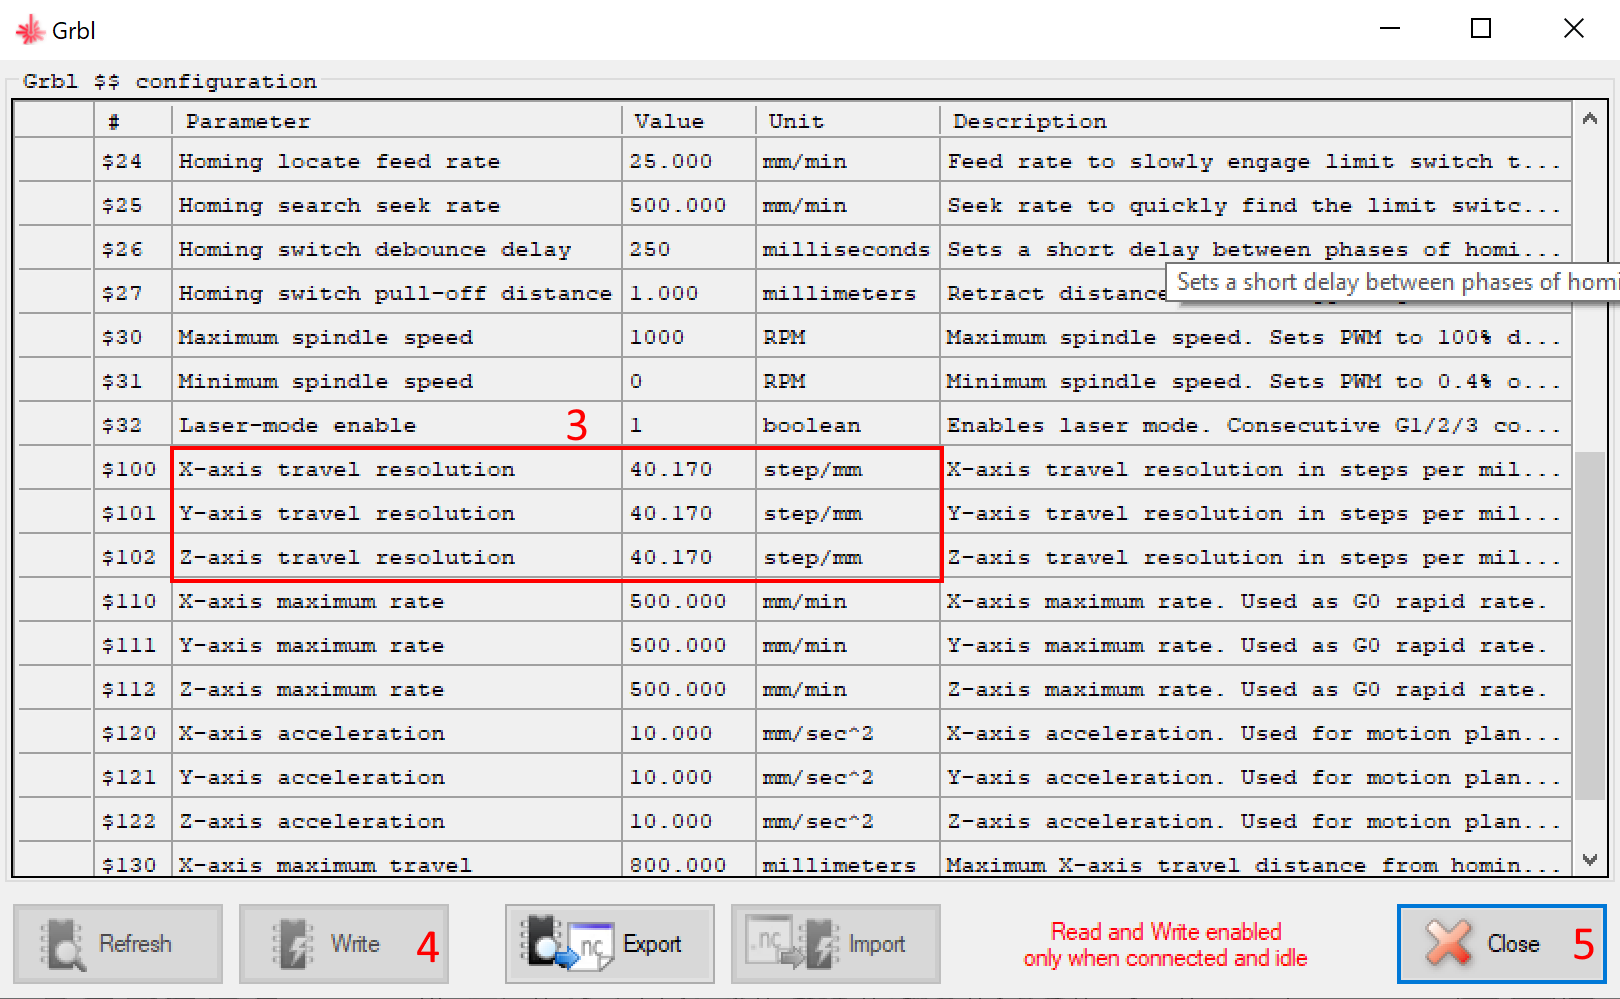Select the Maximum spindle speed parameter cell
This screenshot has height=999, width=1620.
tap(397, 337)
